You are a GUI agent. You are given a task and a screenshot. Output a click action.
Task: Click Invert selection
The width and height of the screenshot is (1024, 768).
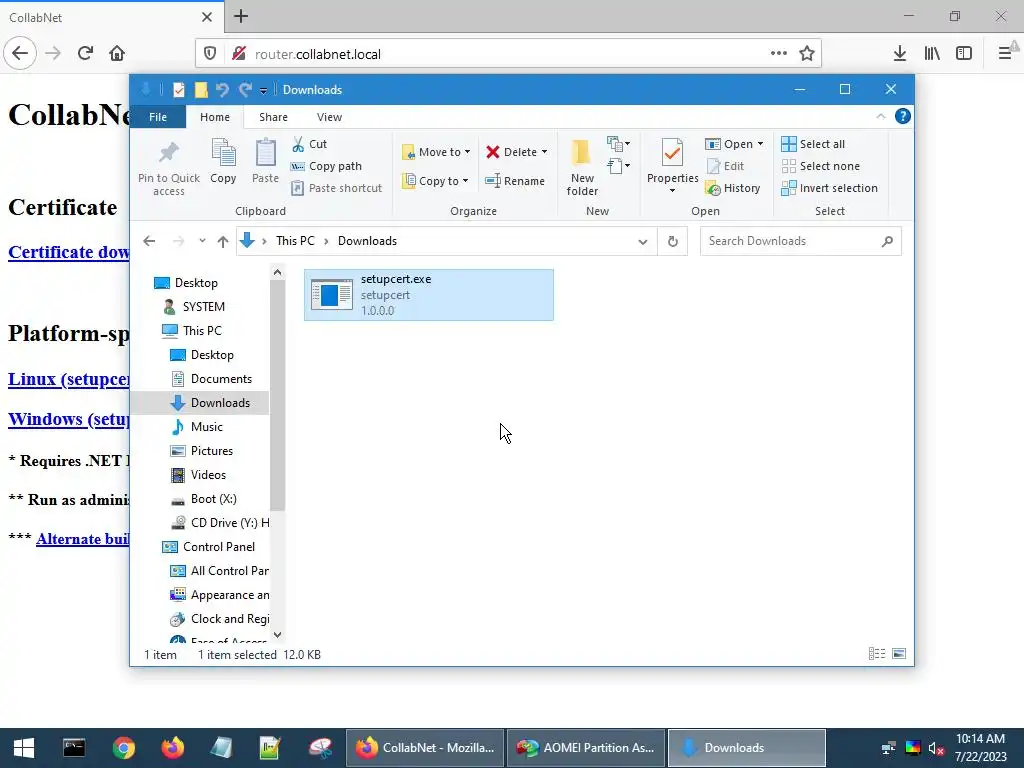pyautogui.click(x=829, y=188)
